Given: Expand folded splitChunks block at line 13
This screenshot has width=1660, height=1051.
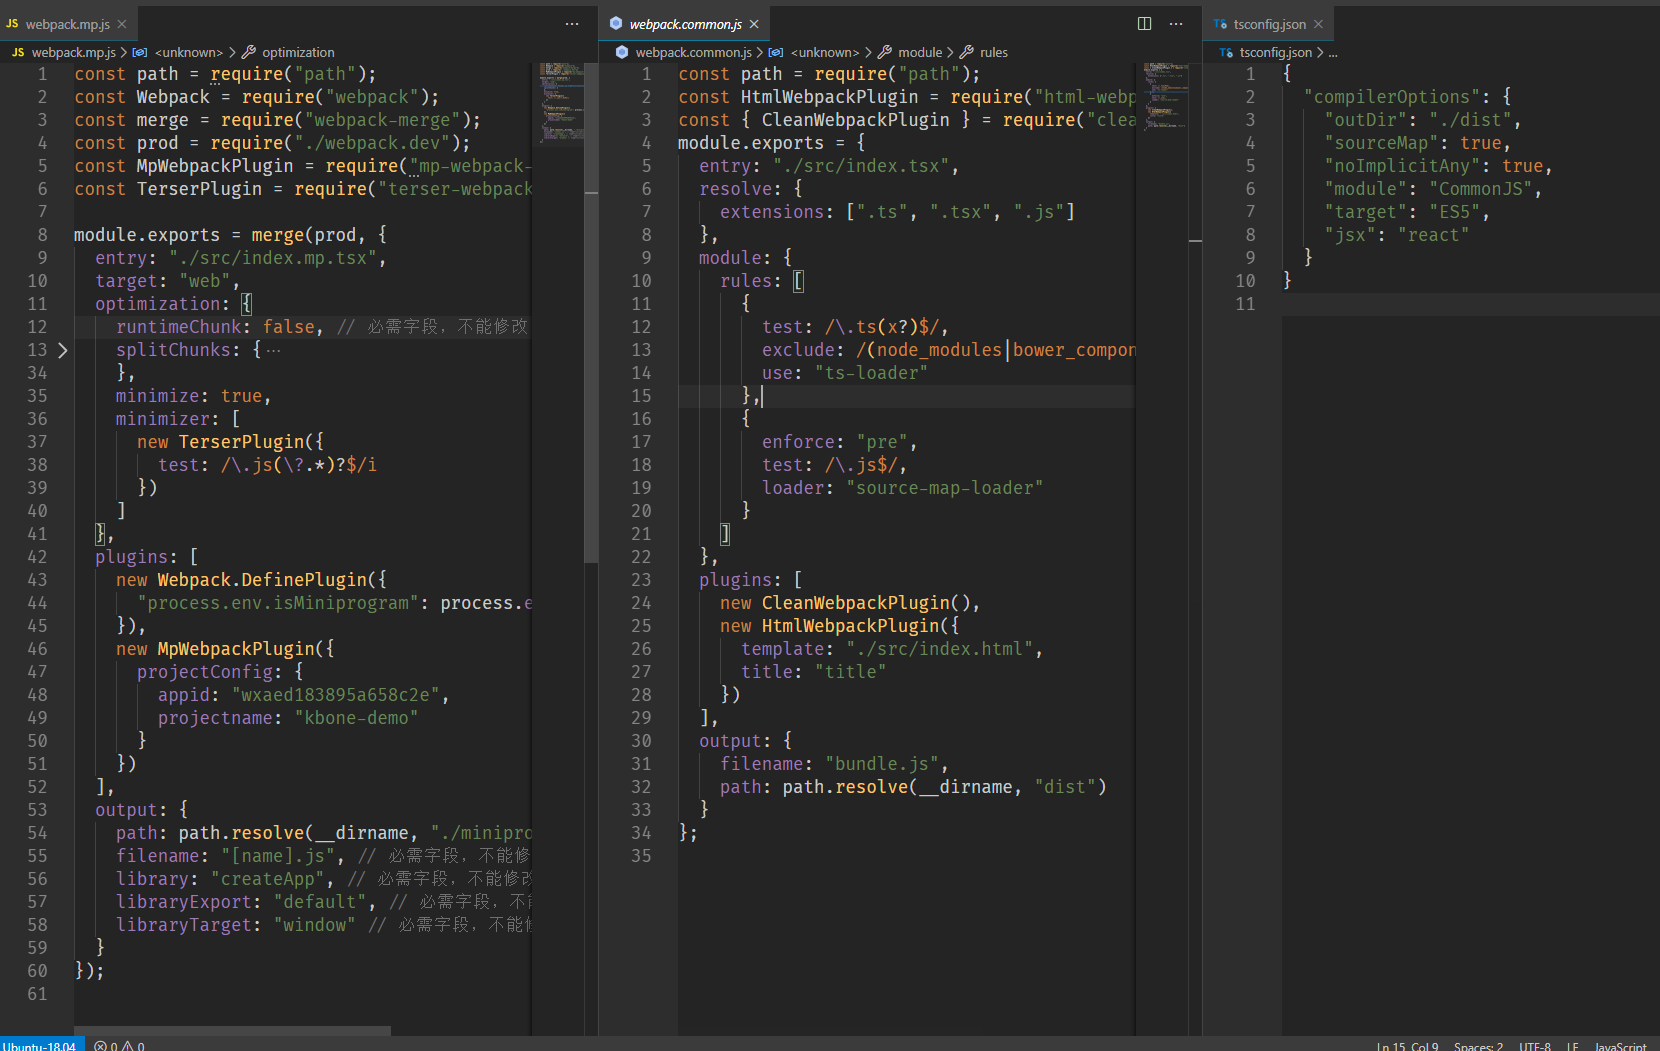Looking at the screenshot, I should click(62, 350).
